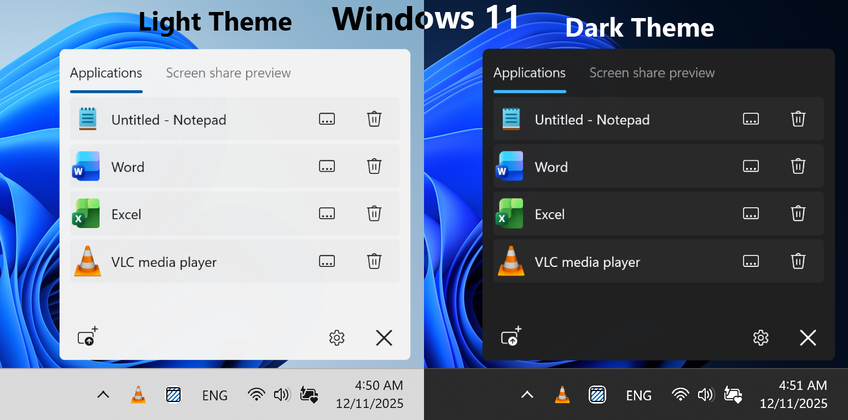Open ENG language switcher in dark taskbar
The width and height of the screenshot is (848, 420).
coord(639,396)
